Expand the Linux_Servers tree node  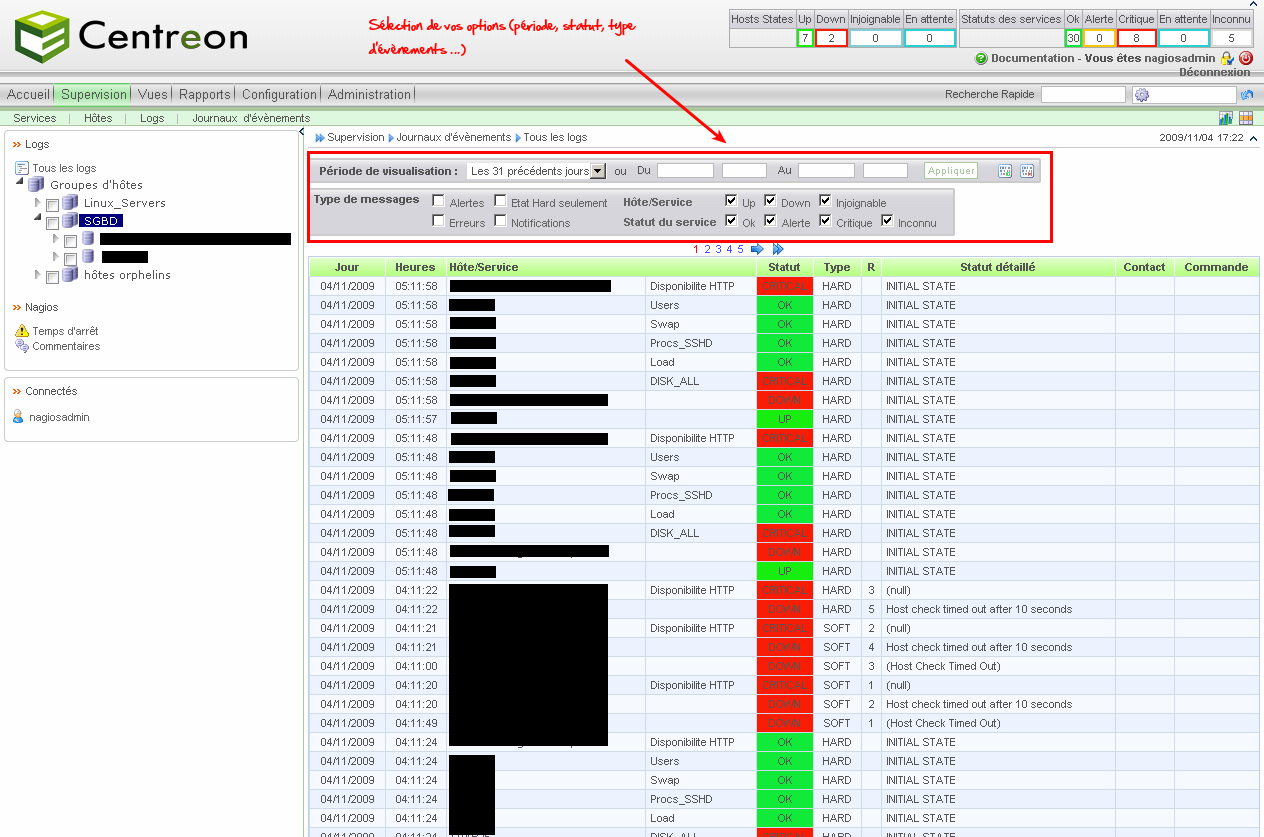(38, 203)
